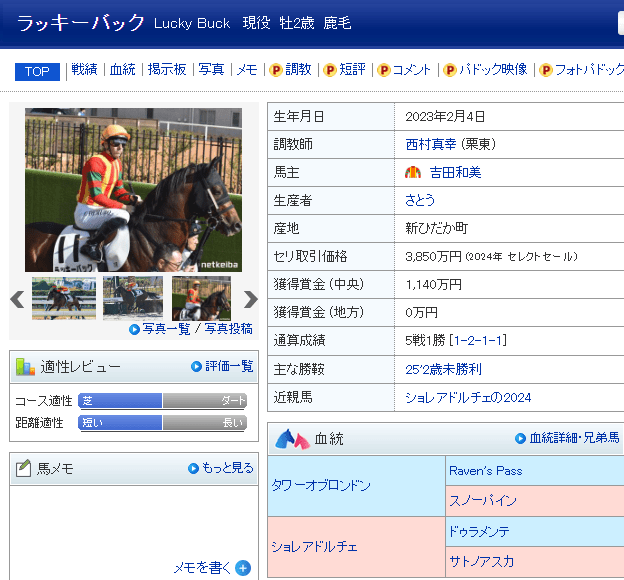
Task: Click the 短い side of distance aptitude bar
Action: pyautogui.click(x=120, y=422)
